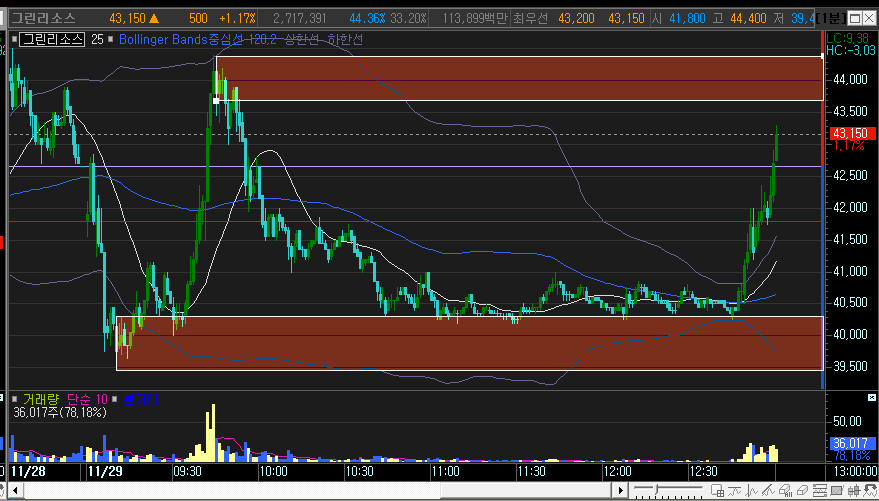This screenshot has width=879, height=501.
Task: Click the 43,200 best ask value
Action: pos(576,18)
